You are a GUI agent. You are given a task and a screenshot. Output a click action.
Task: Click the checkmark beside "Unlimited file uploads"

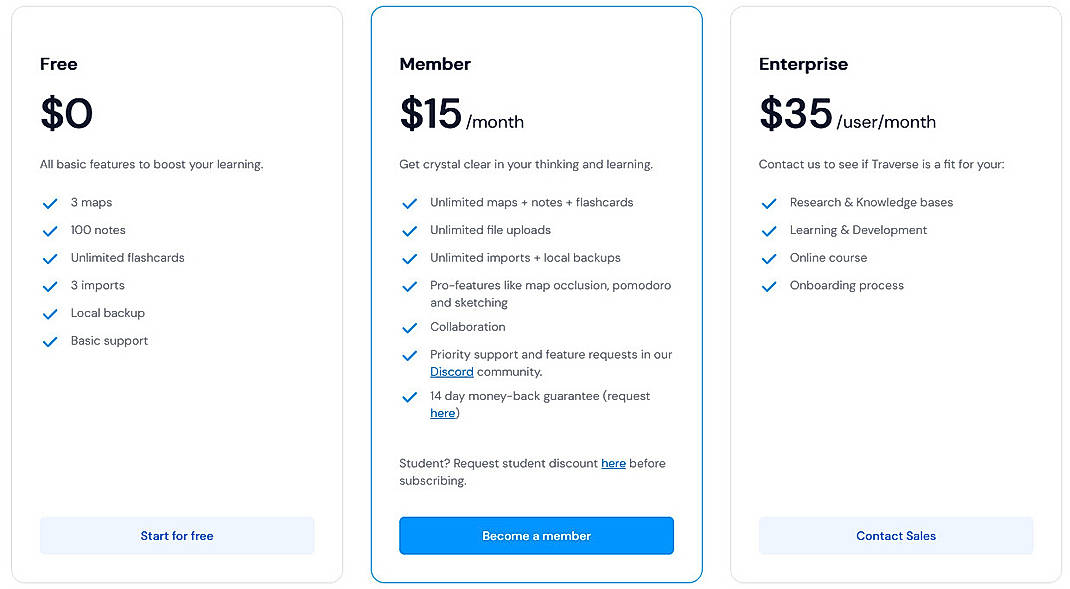pyautogui.click(x=409, y=230)
